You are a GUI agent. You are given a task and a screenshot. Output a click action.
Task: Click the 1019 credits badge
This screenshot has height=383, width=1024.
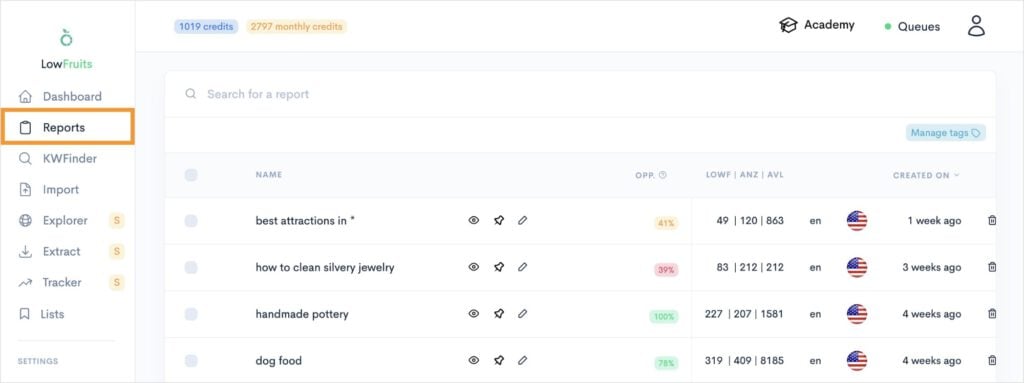206,27
